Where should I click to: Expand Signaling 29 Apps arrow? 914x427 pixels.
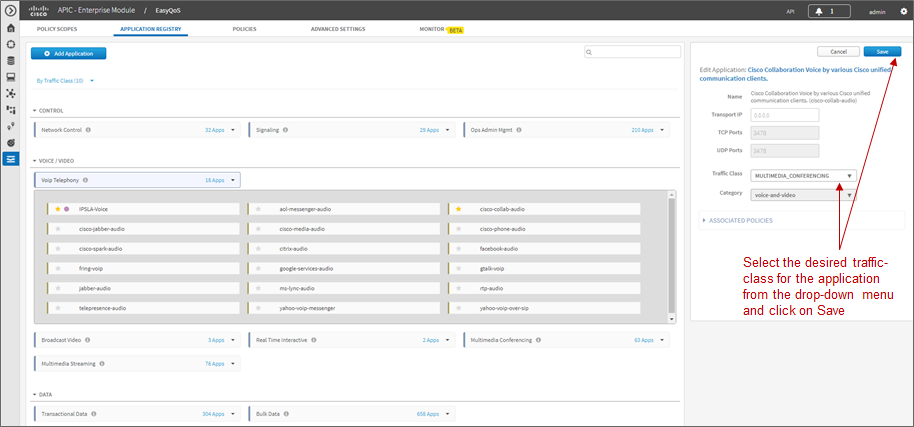(x=447, y=130)
